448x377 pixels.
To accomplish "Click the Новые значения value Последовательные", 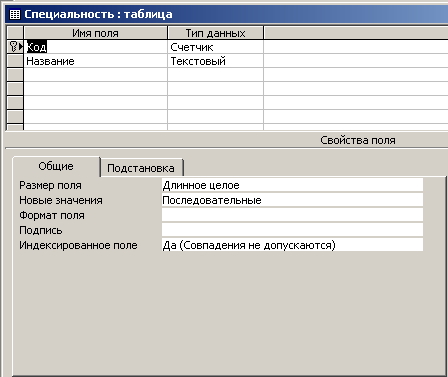I will pos(292,200).
